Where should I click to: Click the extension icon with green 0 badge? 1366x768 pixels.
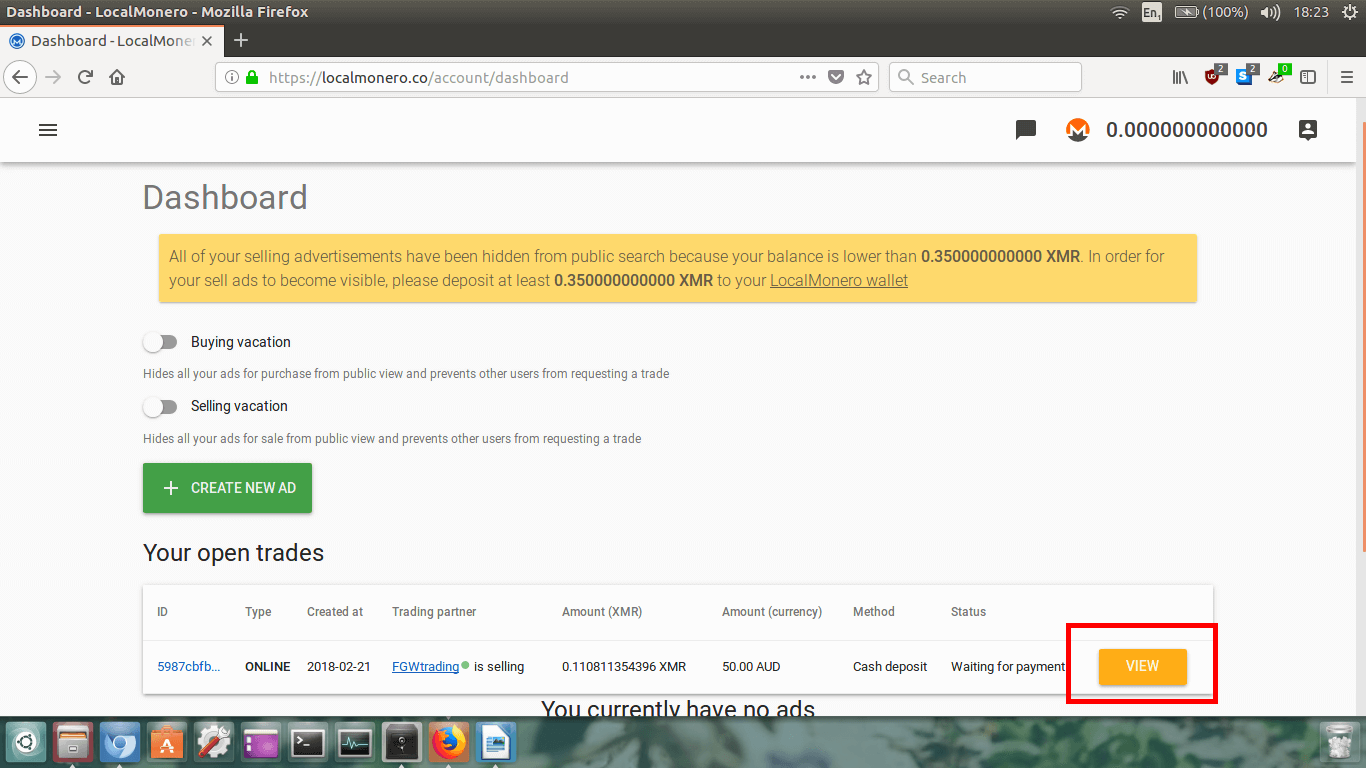coord(1278,76)
